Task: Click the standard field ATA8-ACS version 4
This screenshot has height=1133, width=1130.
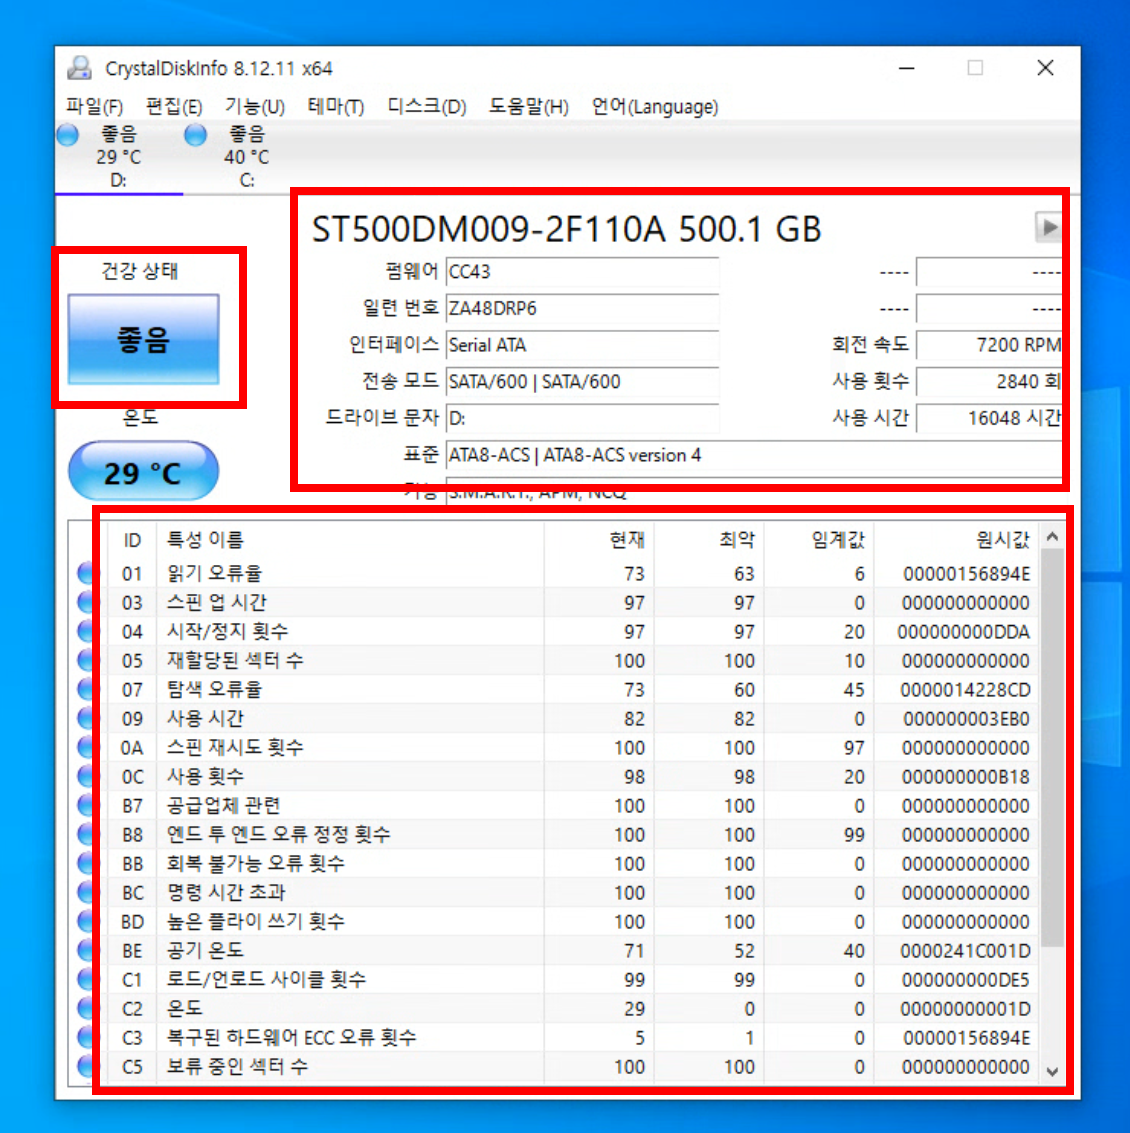Action: tap(754, 455)
